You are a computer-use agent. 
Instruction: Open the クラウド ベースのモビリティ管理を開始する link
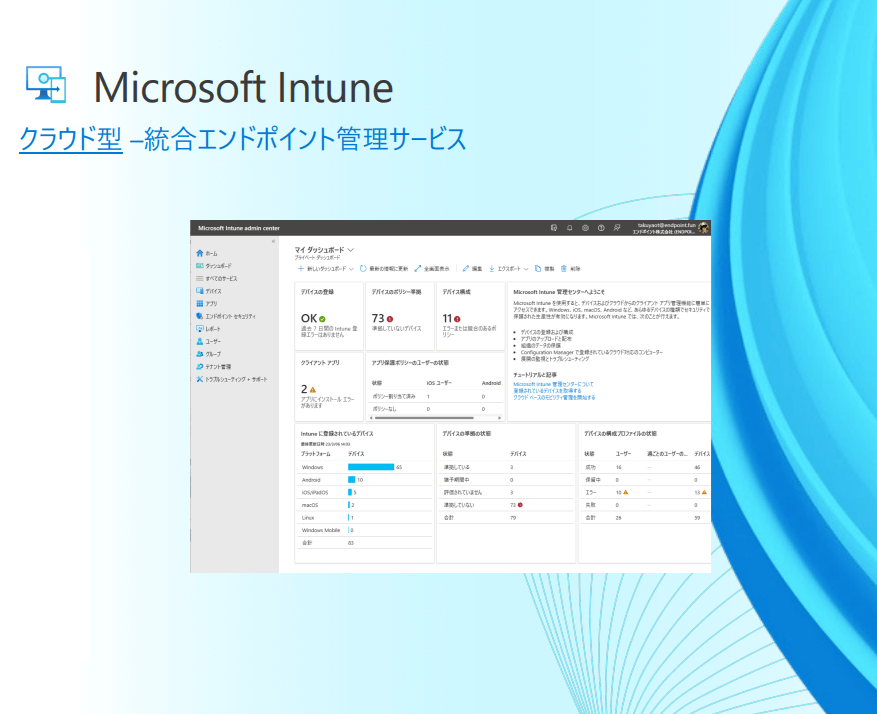coord(554,398)
